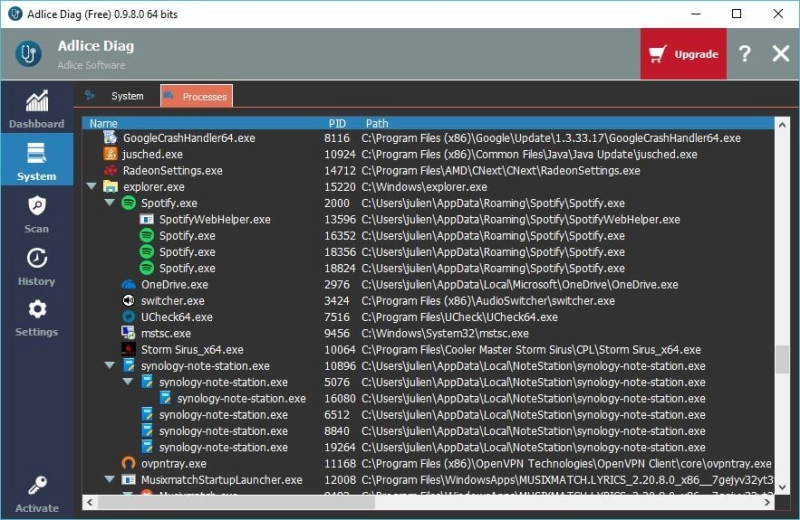Collapse synology-note-station.exe PID 5076 node

click(x=128, y=382)
